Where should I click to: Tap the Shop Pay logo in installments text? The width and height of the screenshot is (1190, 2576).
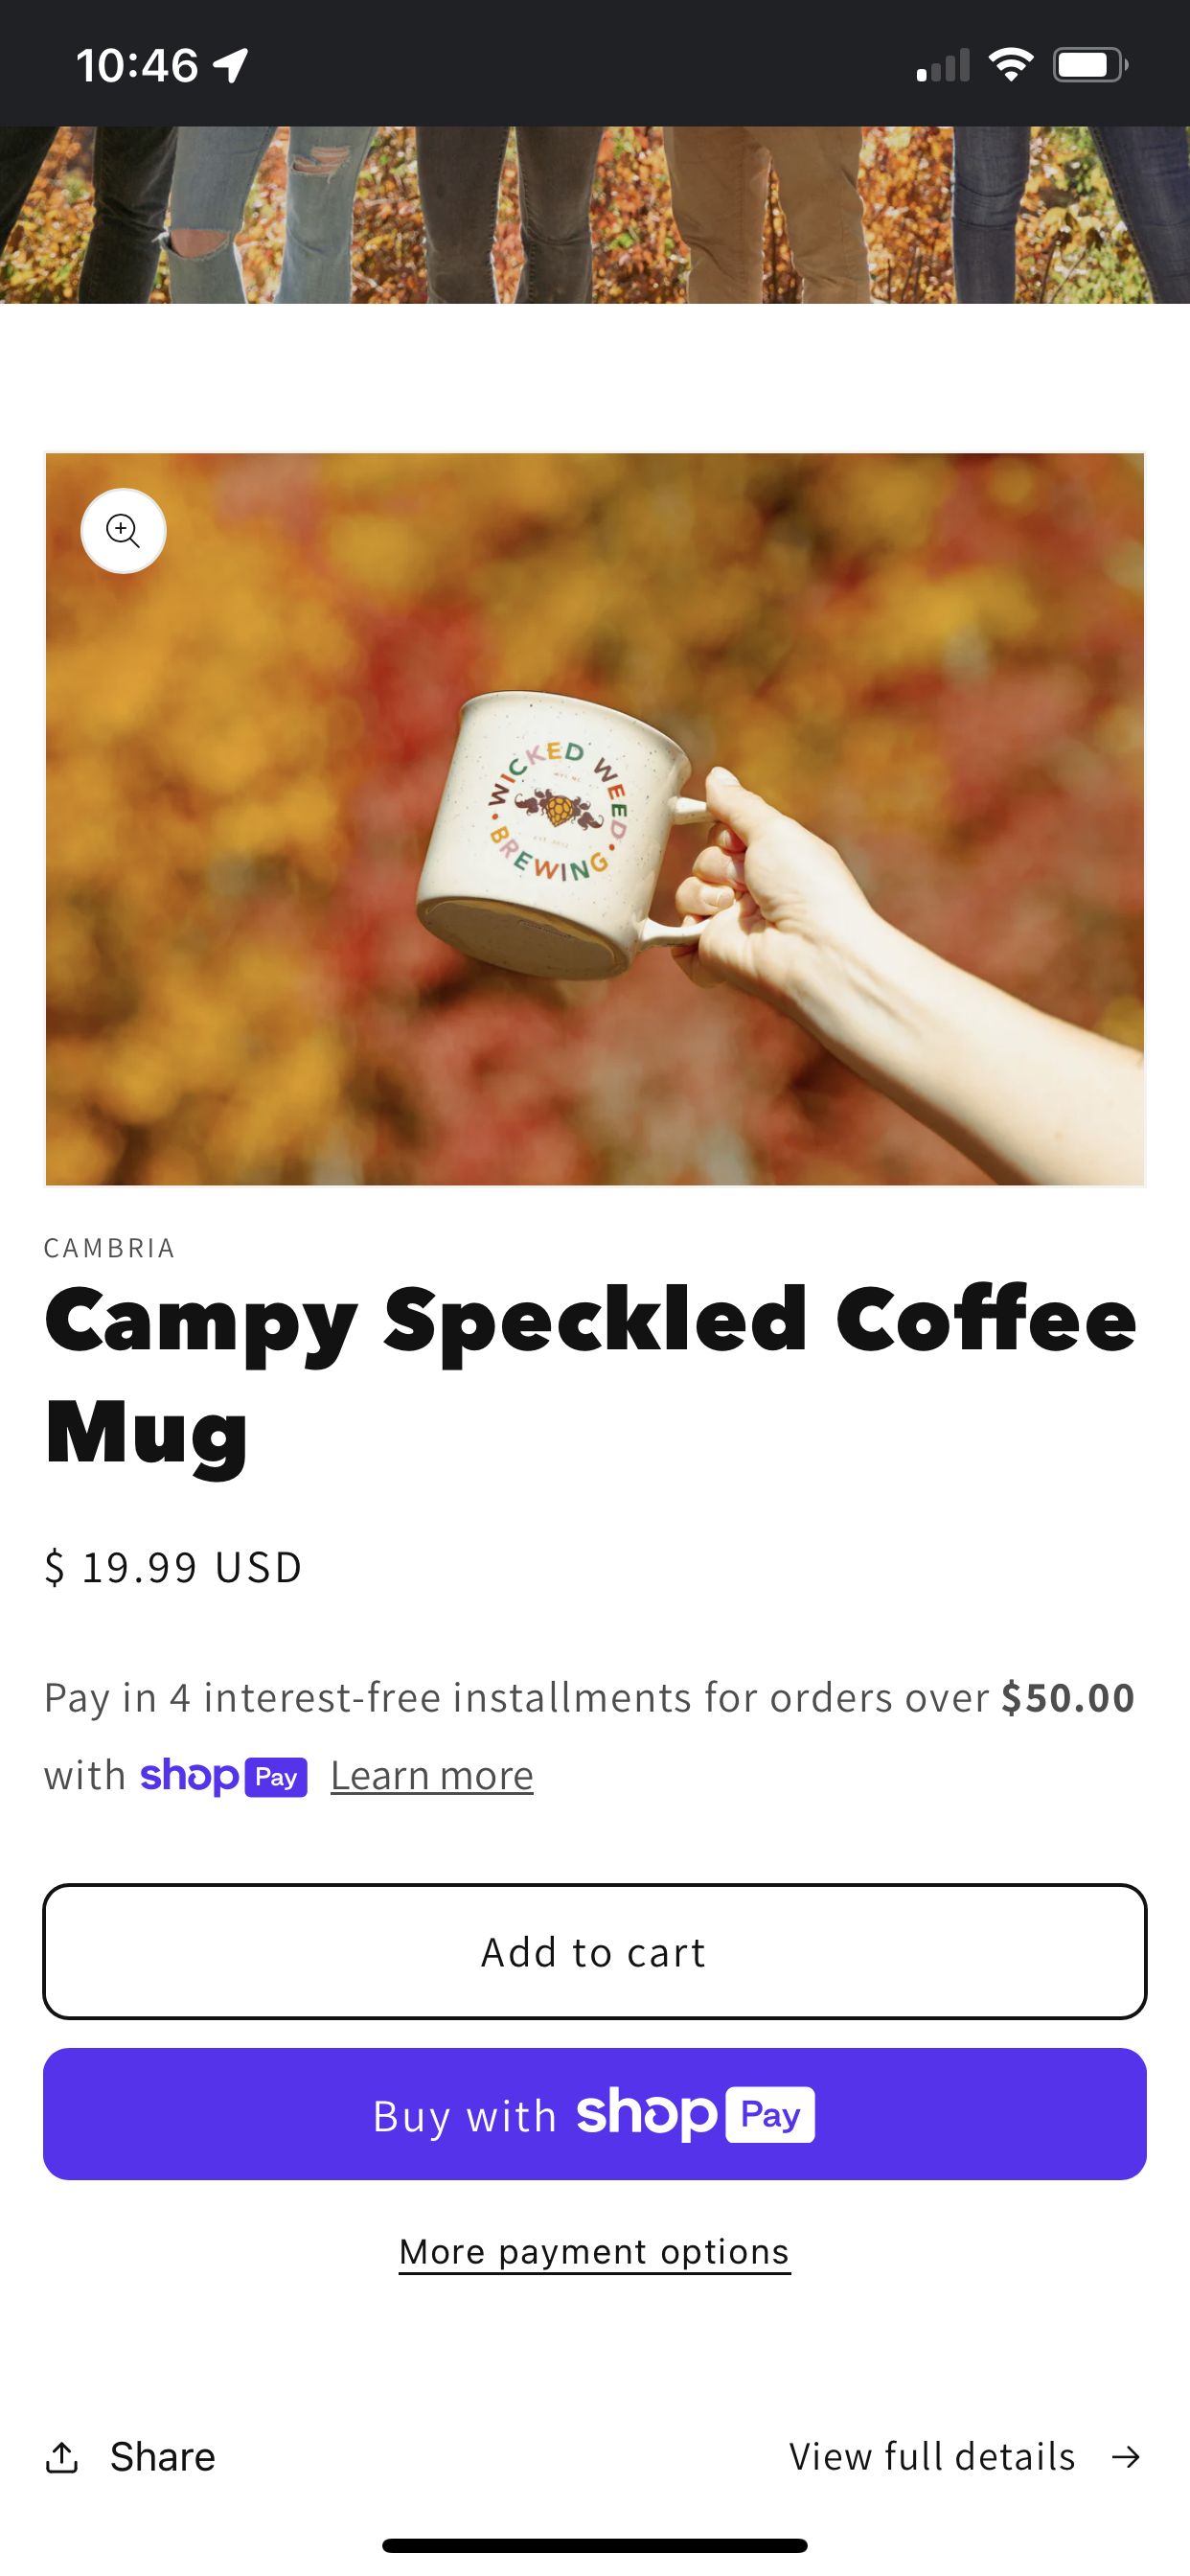pyautogui.click(x=223, y=1776)
